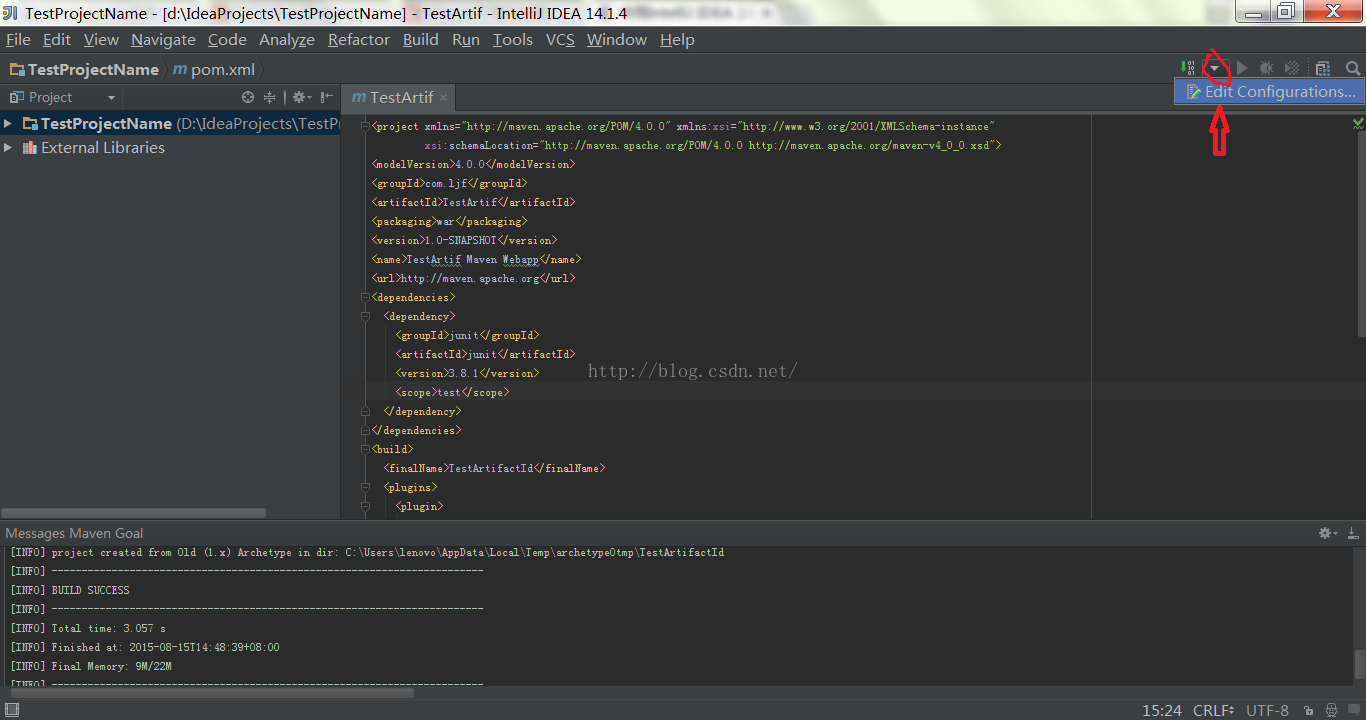Viewport: 1366px width, 720px height.
Task: Click the green inspection status checkmark
Action: (1358, 123)
